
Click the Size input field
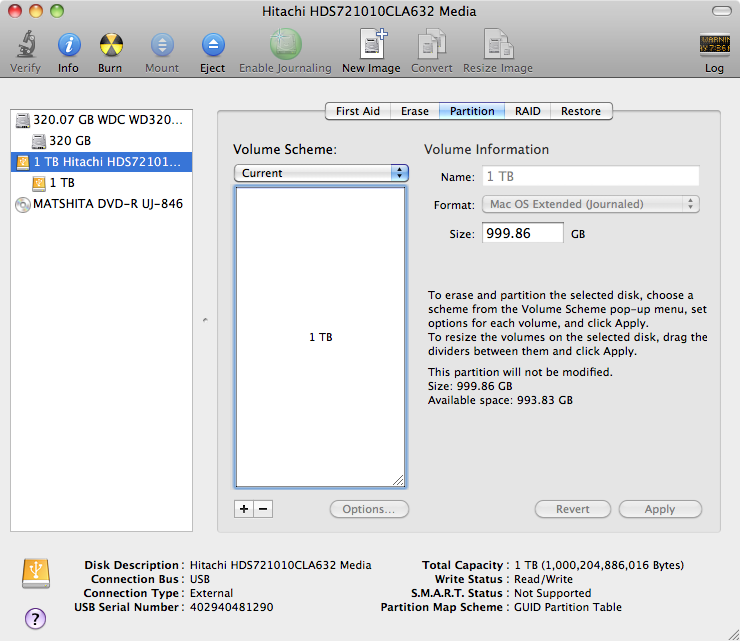click(522, 233)
